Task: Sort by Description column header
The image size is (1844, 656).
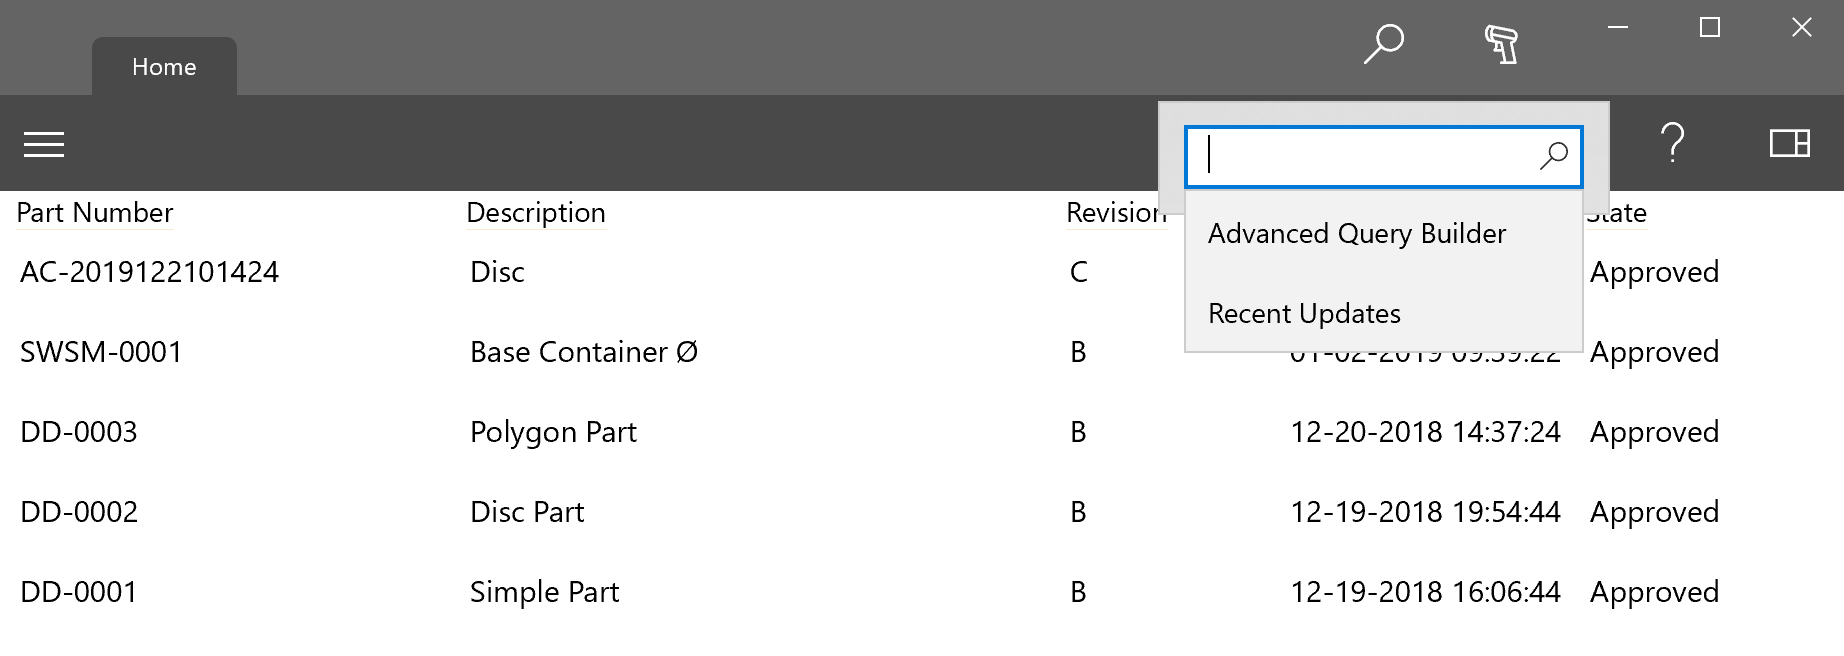Action: click(x=536, y=213)
